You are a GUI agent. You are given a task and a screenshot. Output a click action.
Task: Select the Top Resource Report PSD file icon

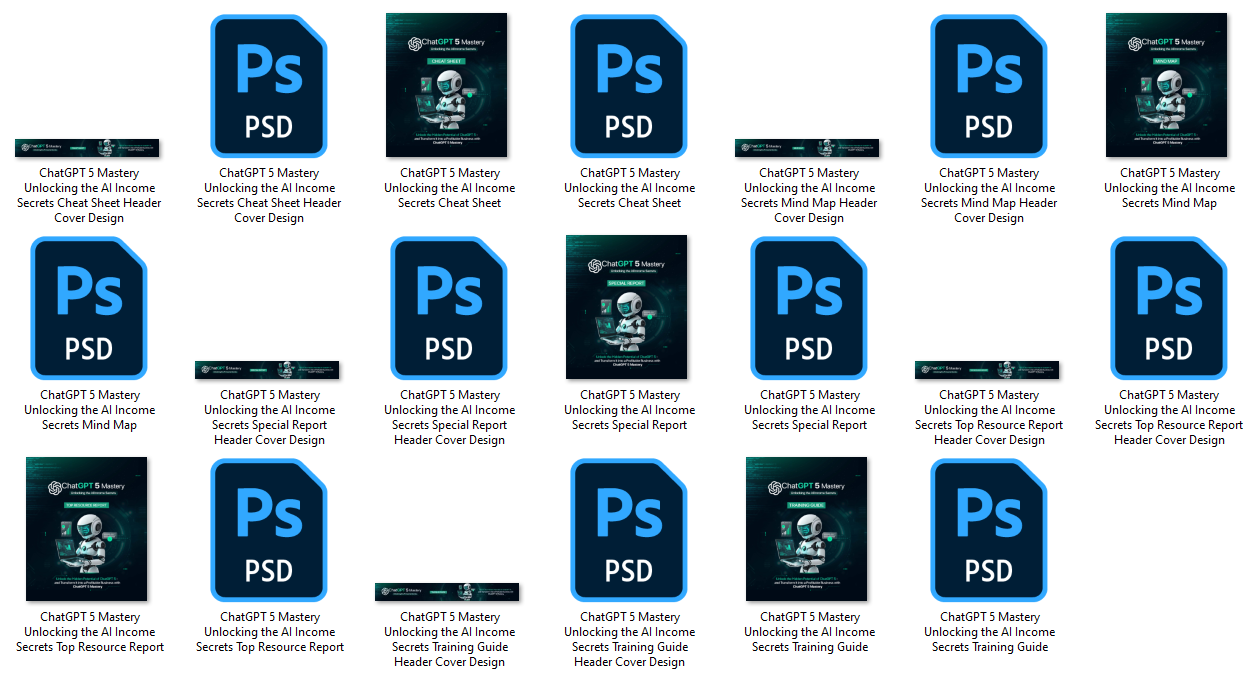click(x=269, y=530)
